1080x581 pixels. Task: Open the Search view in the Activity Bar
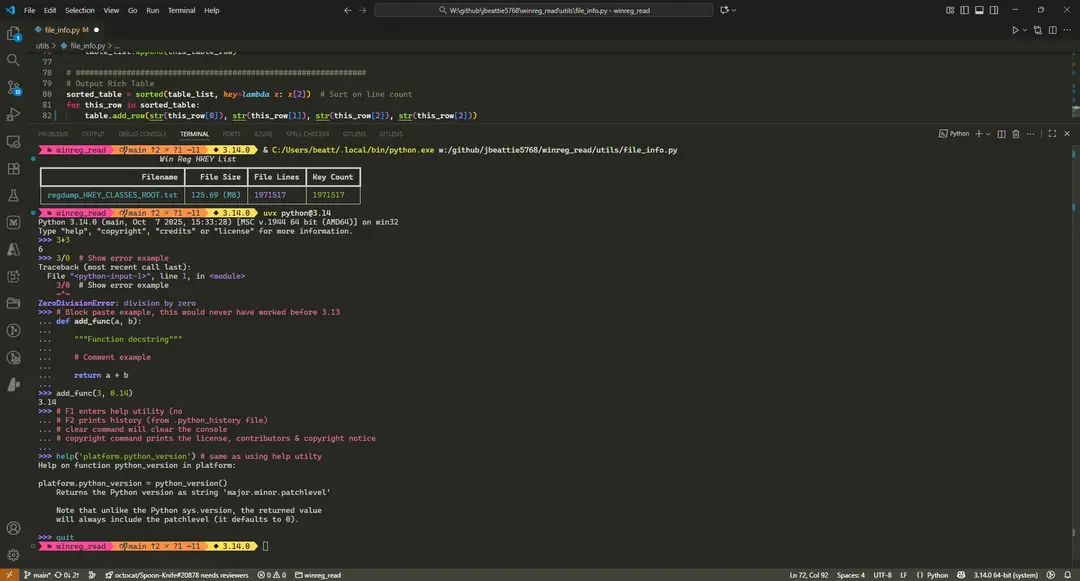click(x=13, y=60)
